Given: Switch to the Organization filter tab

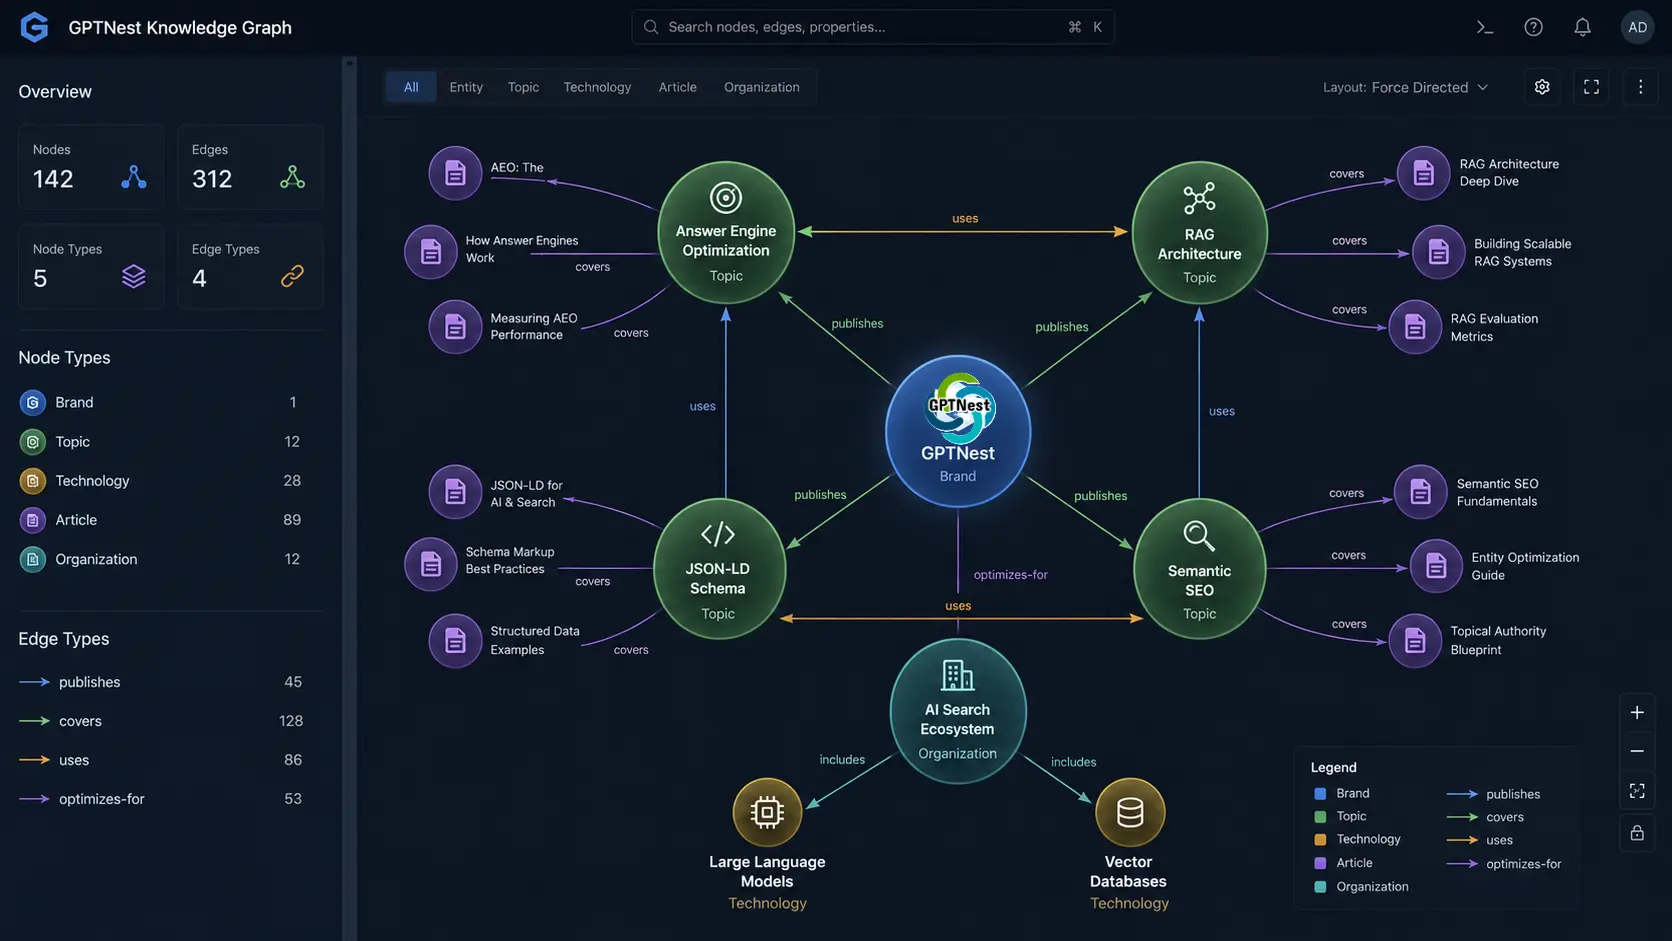Looking at the screenshot, I should click(x=762, y=87).
